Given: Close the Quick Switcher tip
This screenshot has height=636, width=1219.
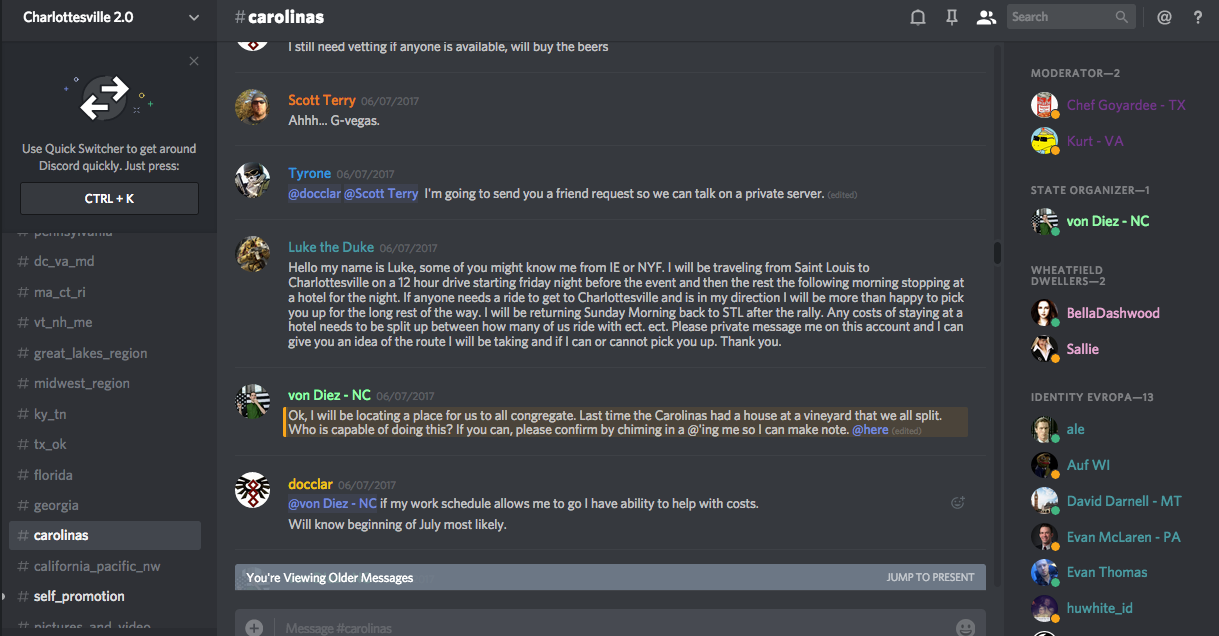Looking at the screenshot, I should click(x=194, y=61).
